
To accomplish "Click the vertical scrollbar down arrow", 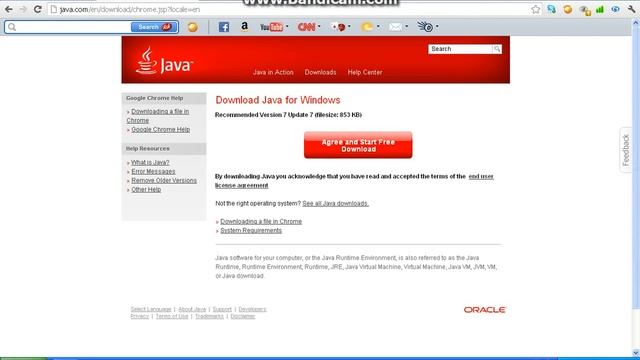I will pos(636,353).
